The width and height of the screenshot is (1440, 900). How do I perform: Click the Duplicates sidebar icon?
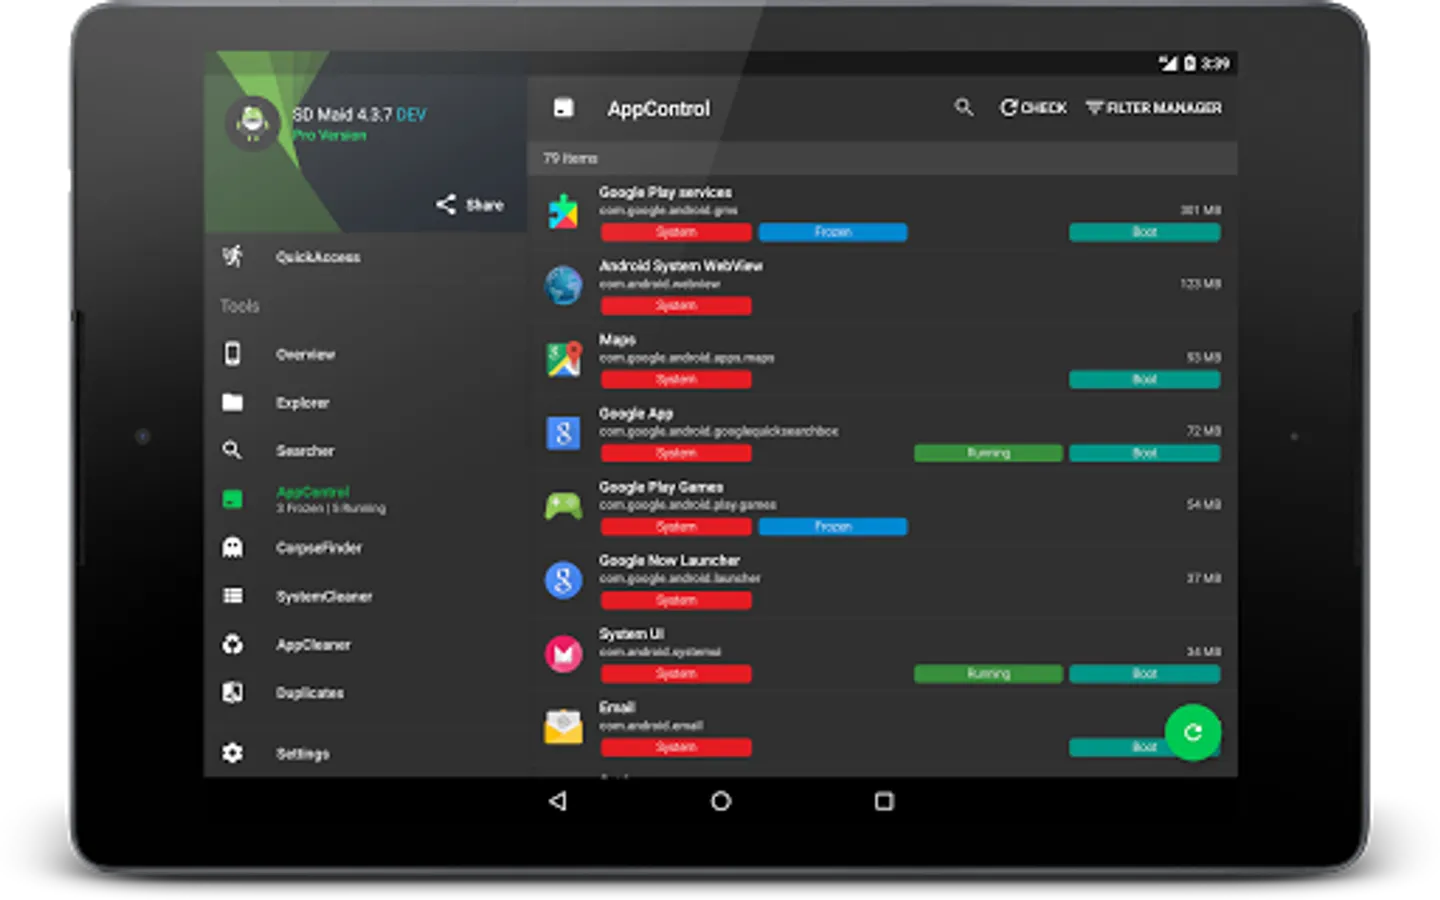[x=232, y=692]
